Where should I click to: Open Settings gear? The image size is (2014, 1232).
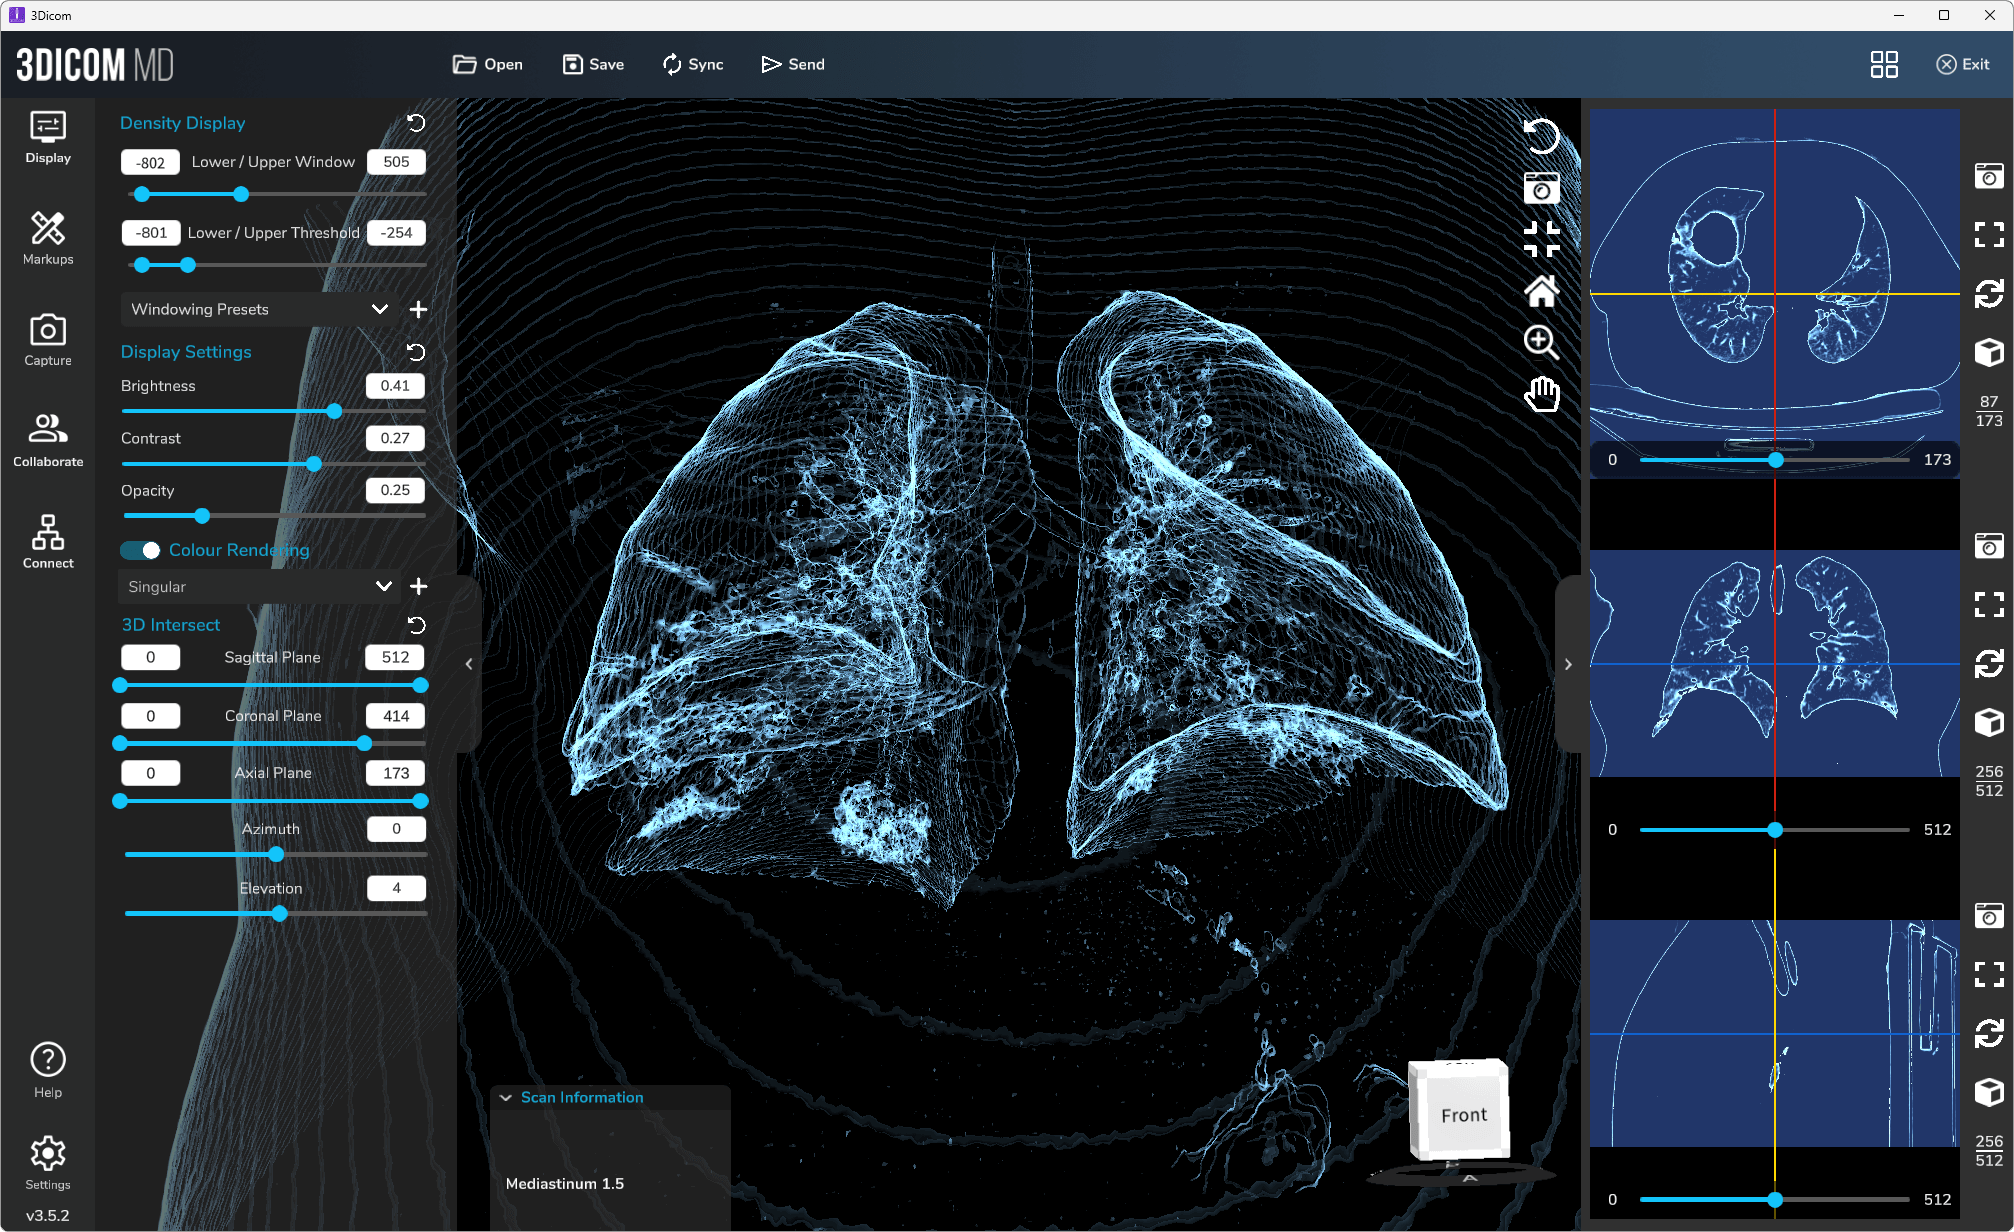click(48, 1163)
